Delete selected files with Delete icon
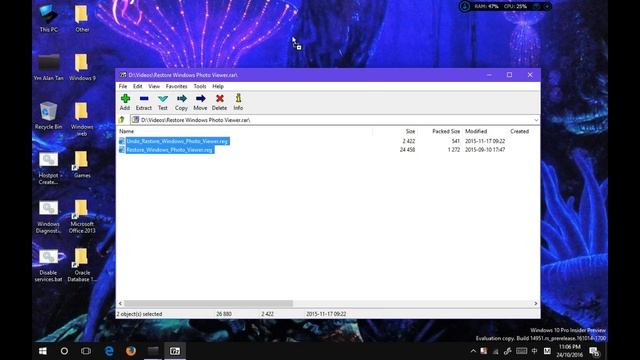Screen dimensions: 640x360 pyautogui.click(x=219, y=102)
